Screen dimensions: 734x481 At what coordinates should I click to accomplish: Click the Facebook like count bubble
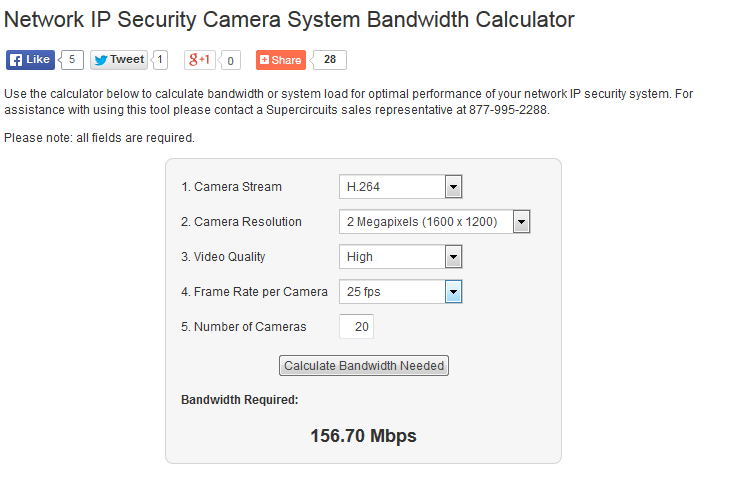(x=72, y=60)
